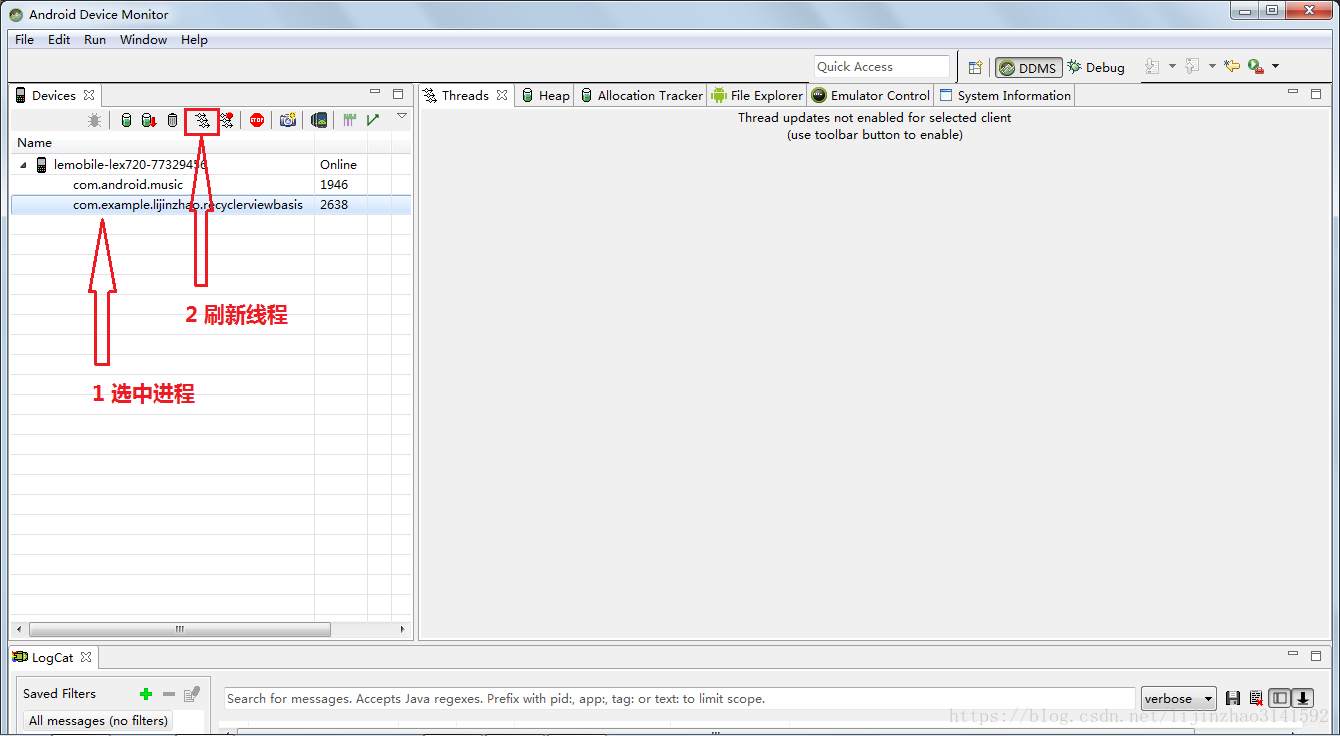Close the Threads tab

[x=502, y=95]
